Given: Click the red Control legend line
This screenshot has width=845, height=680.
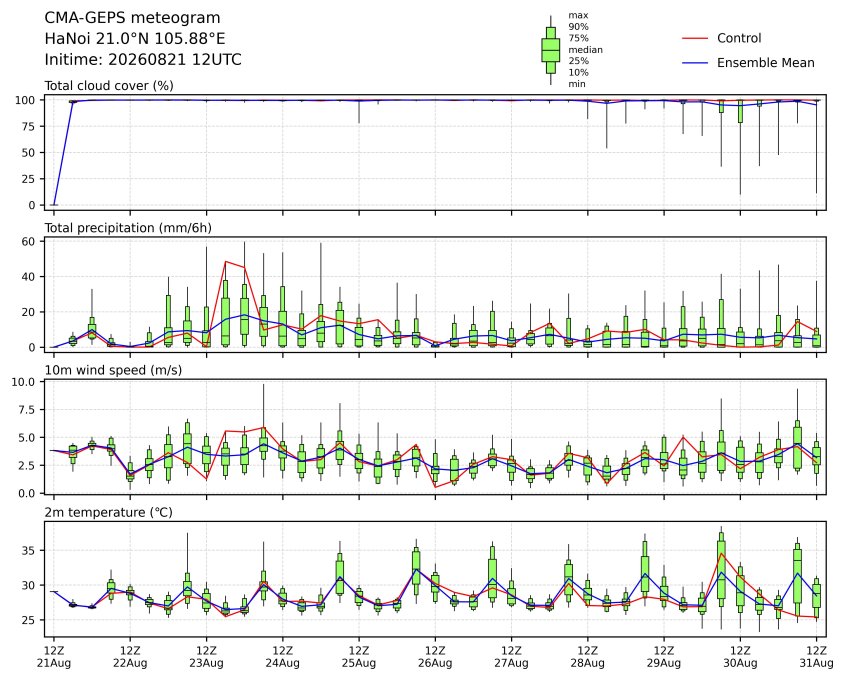Looking at the screenshot, I should tap(695, 39).
